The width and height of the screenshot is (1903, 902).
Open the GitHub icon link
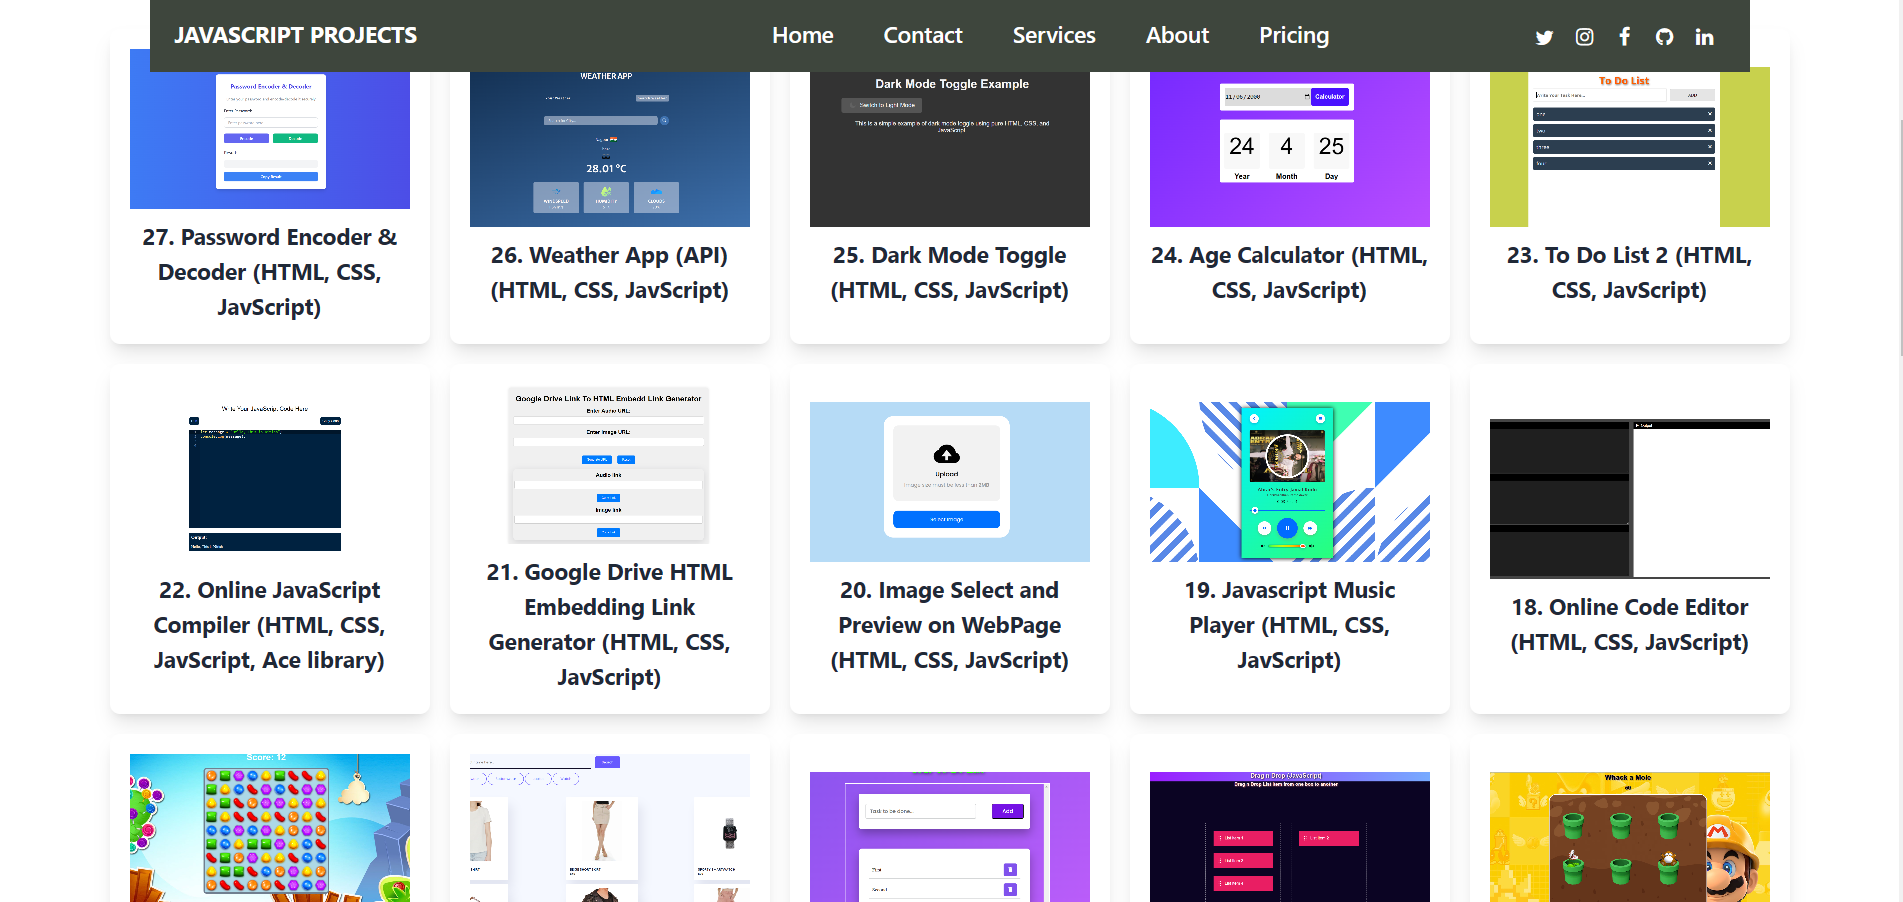(1664, 37)
